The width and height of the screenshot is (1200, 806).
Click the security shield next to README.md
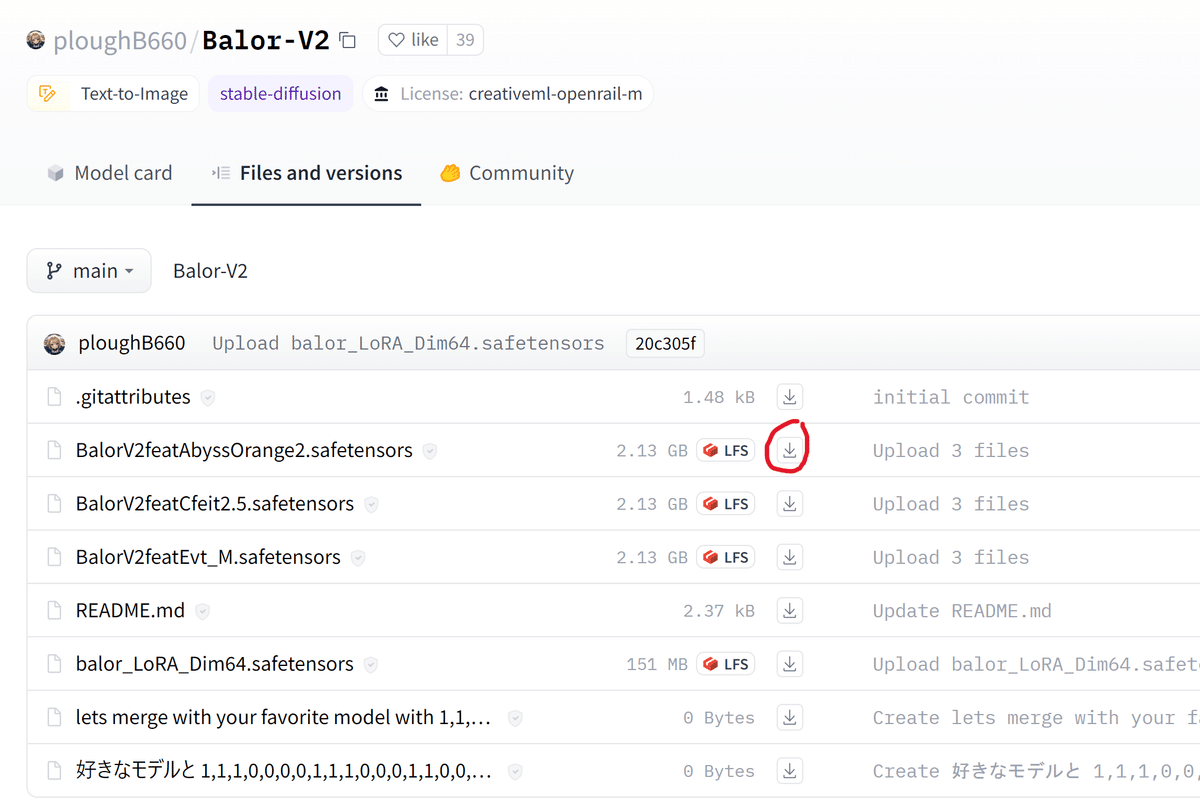click(202, 611)
